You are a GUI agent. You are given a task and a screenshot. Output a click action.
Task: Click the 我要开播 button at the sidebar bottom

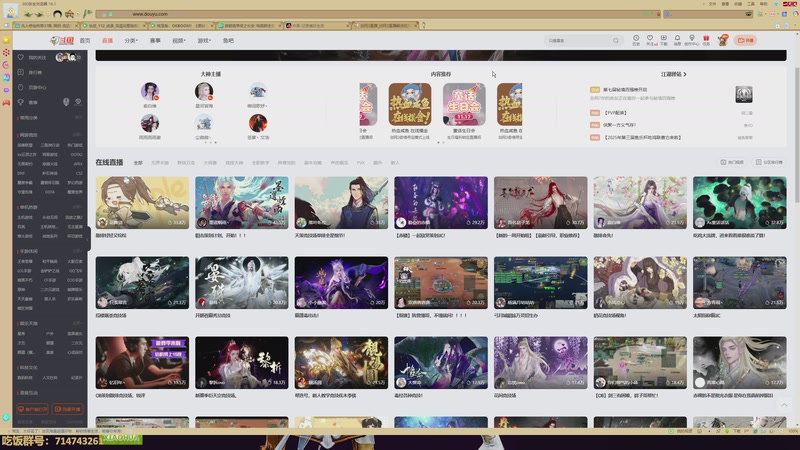67,409
